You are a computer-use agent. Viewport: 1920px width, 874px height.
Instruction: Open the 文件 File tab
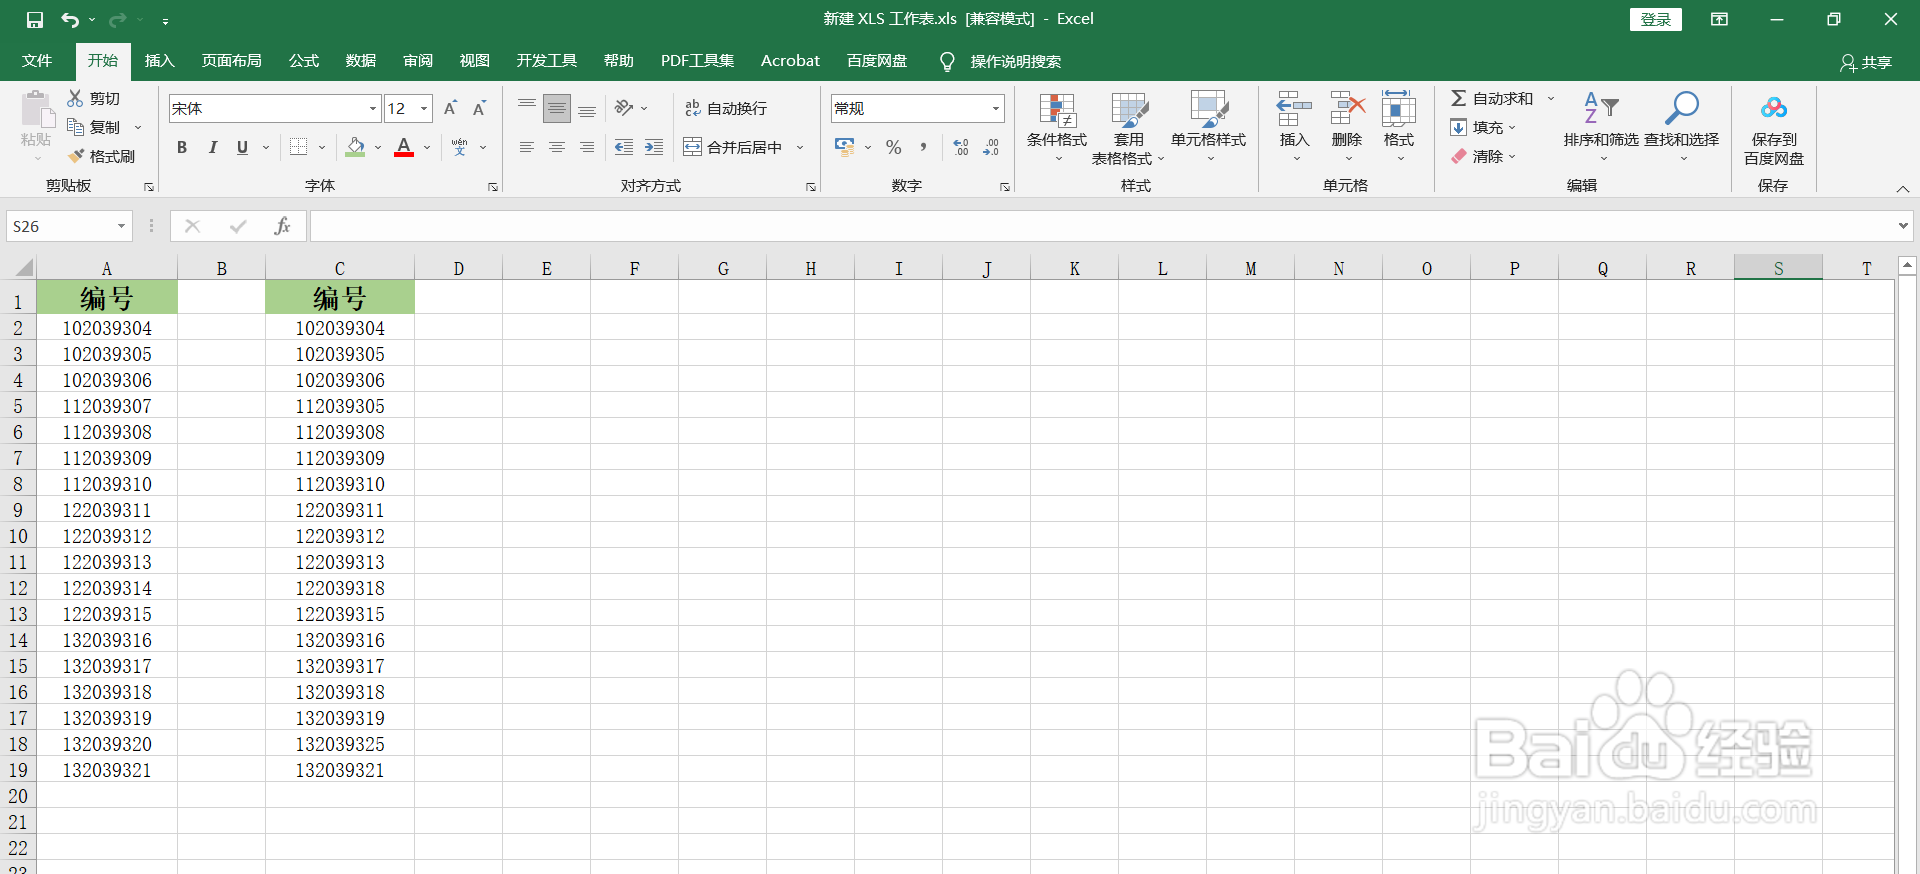pyautogui.click(x=37, y=61)
